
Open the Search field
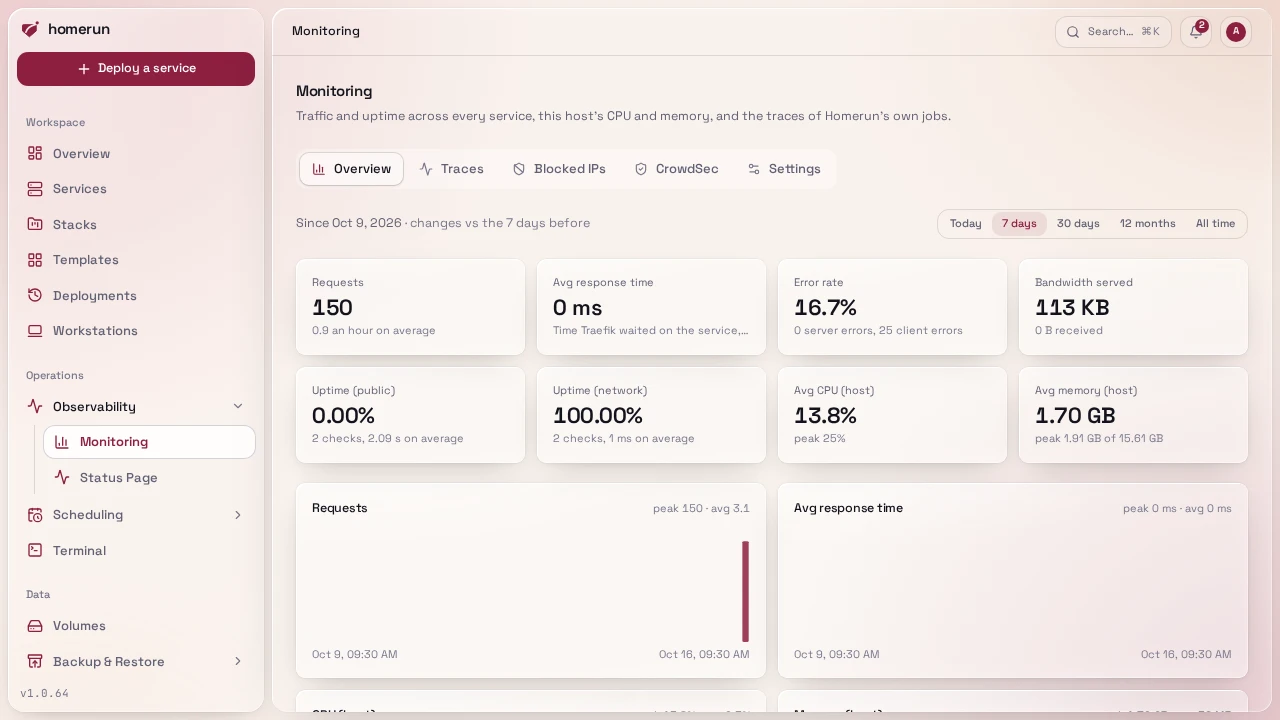click(x=1113, y=32)
